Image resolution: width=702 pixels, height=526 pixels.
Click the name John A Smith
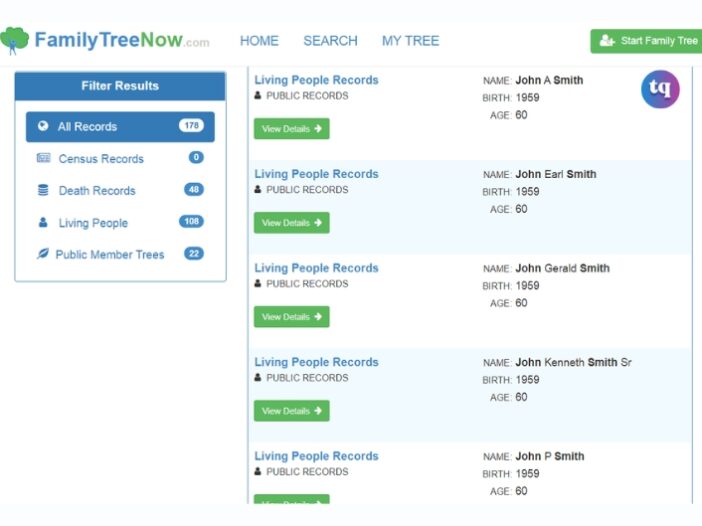[x=549, y=80]
